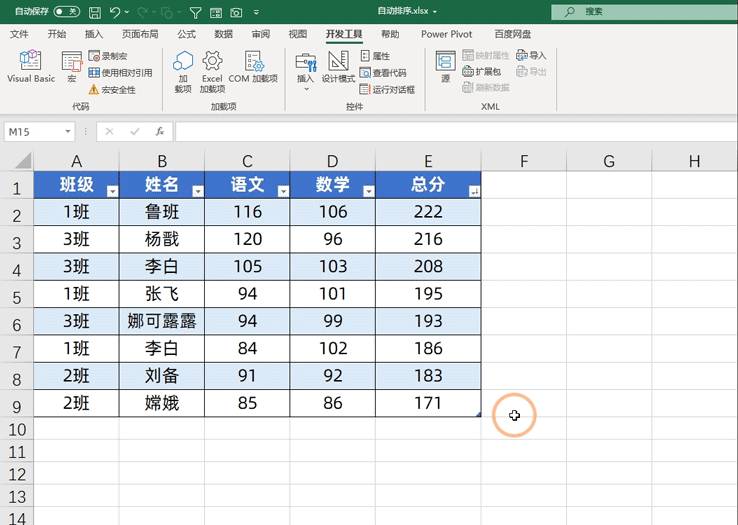Click the filter funnel quick-access icon

point(195,12)
